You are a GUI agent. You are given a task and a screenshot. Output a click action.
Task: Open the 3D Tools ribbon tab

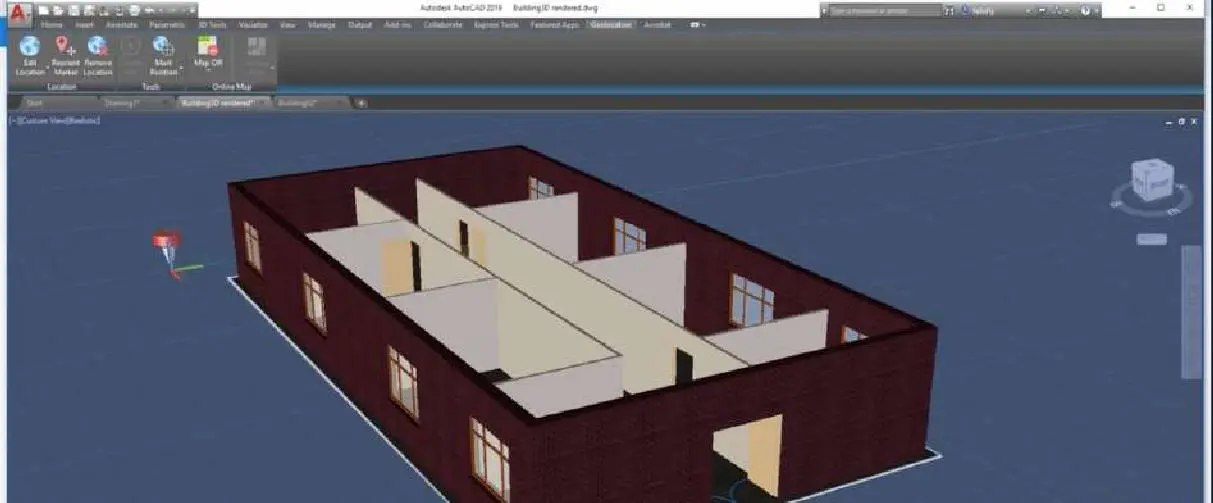(x=211, y=24)
